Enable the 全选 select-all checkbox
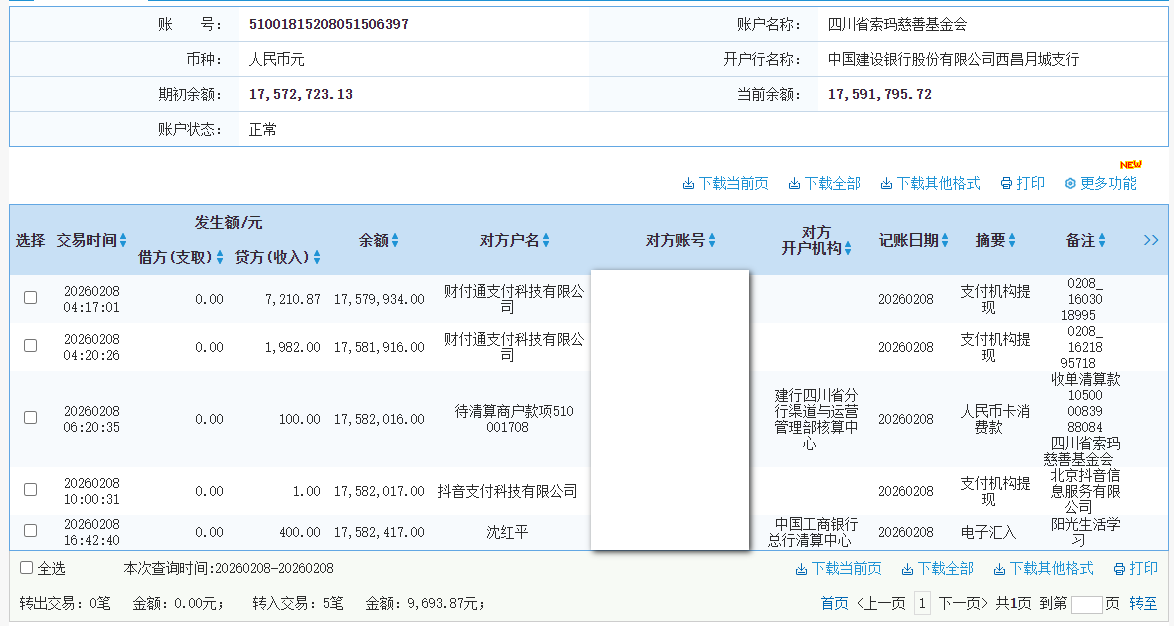This screenshot has width=1174, height=626. (x=27, y=568)
